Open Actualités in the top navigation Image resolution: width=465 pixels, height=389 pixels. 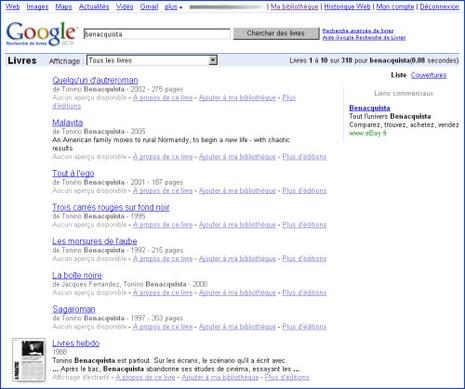[94, 6]
